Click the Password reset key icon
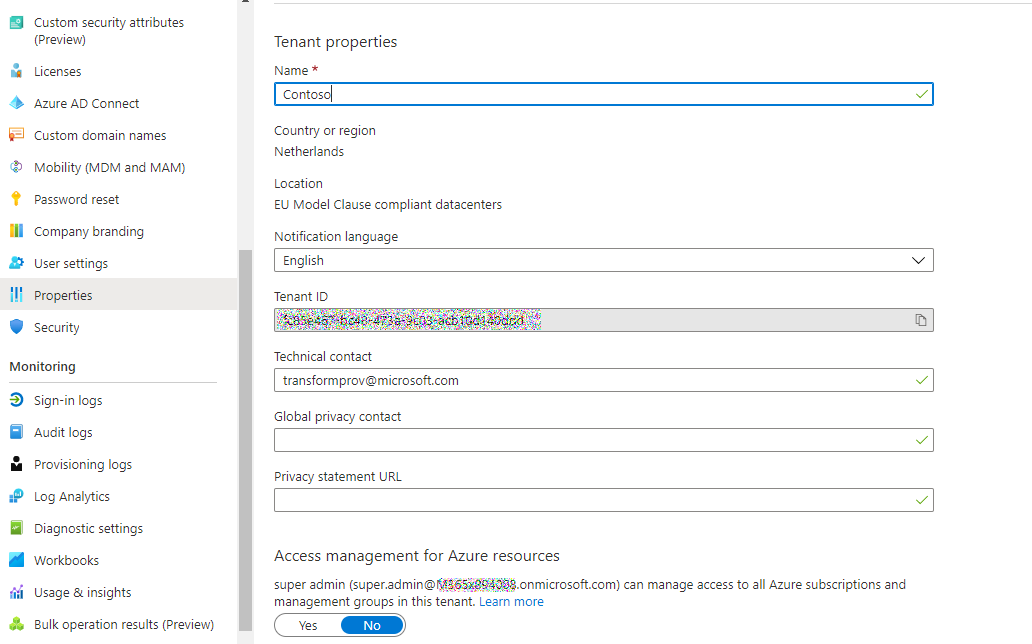Screen dimensions: 1032x644 [x=16, y=199]
